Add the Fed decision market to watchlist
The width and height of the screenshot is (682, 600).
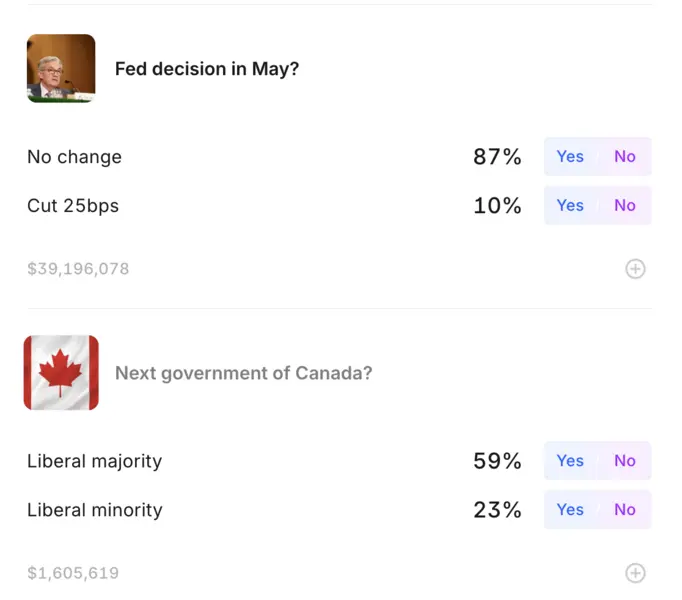(x=635, y=269)
